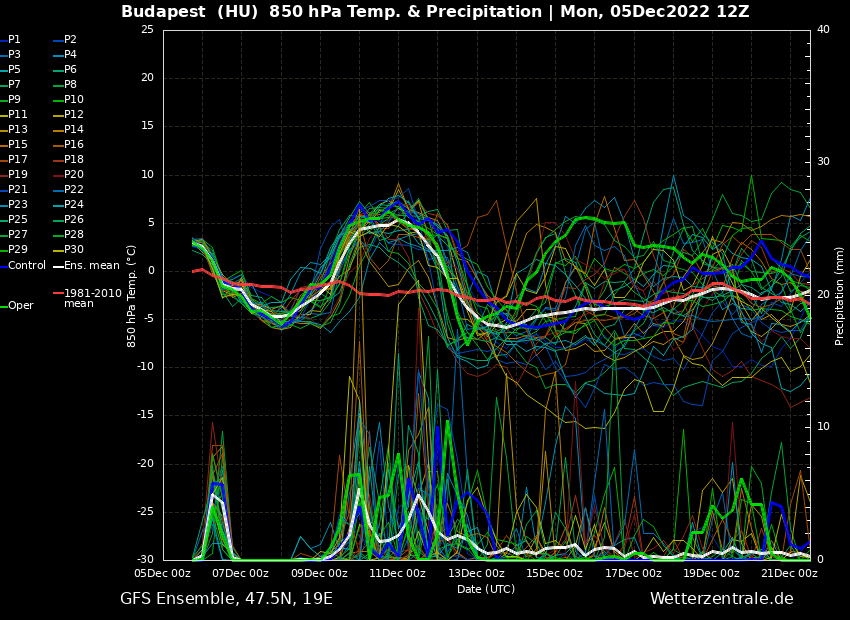Viewport: 850px width, 620px height.
Task: Toggle the Oper run legend entry
Action: pos(20,306)
